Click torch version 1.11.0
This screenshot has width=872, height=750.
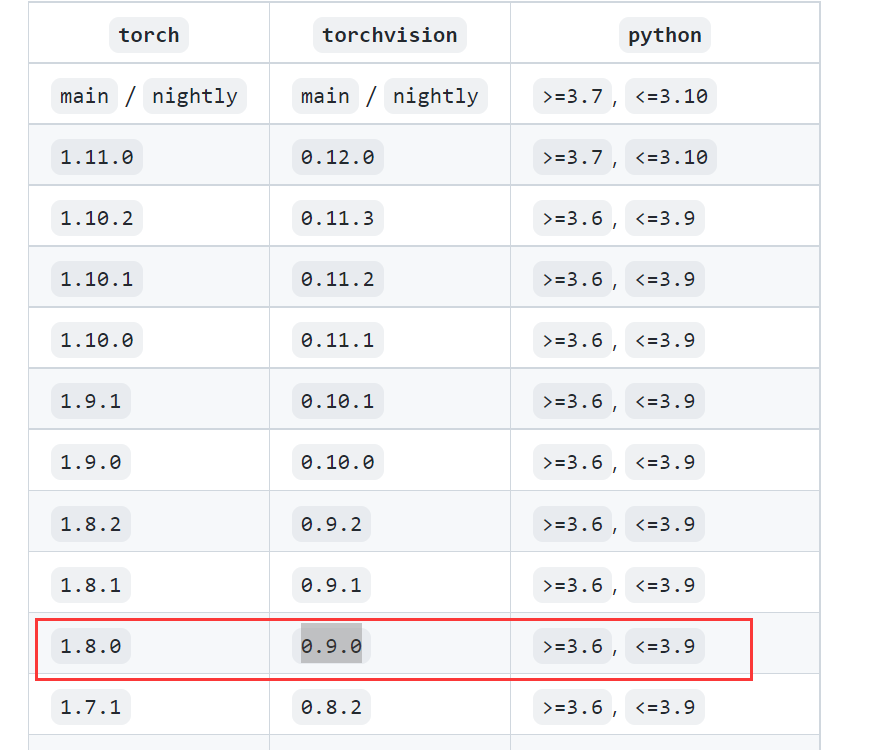[x=96, y=157]
